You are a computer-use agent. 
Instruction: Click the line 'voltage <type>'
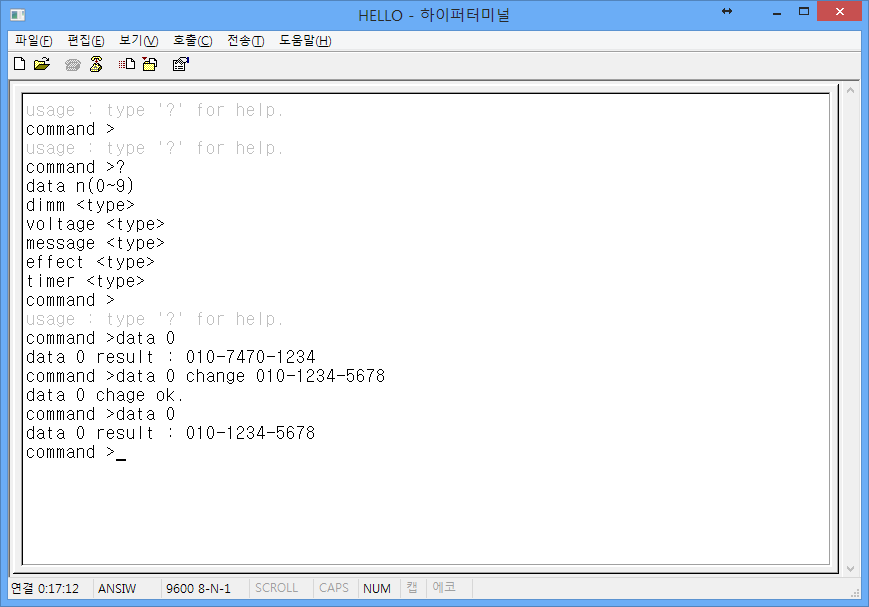tap(95, 224)
